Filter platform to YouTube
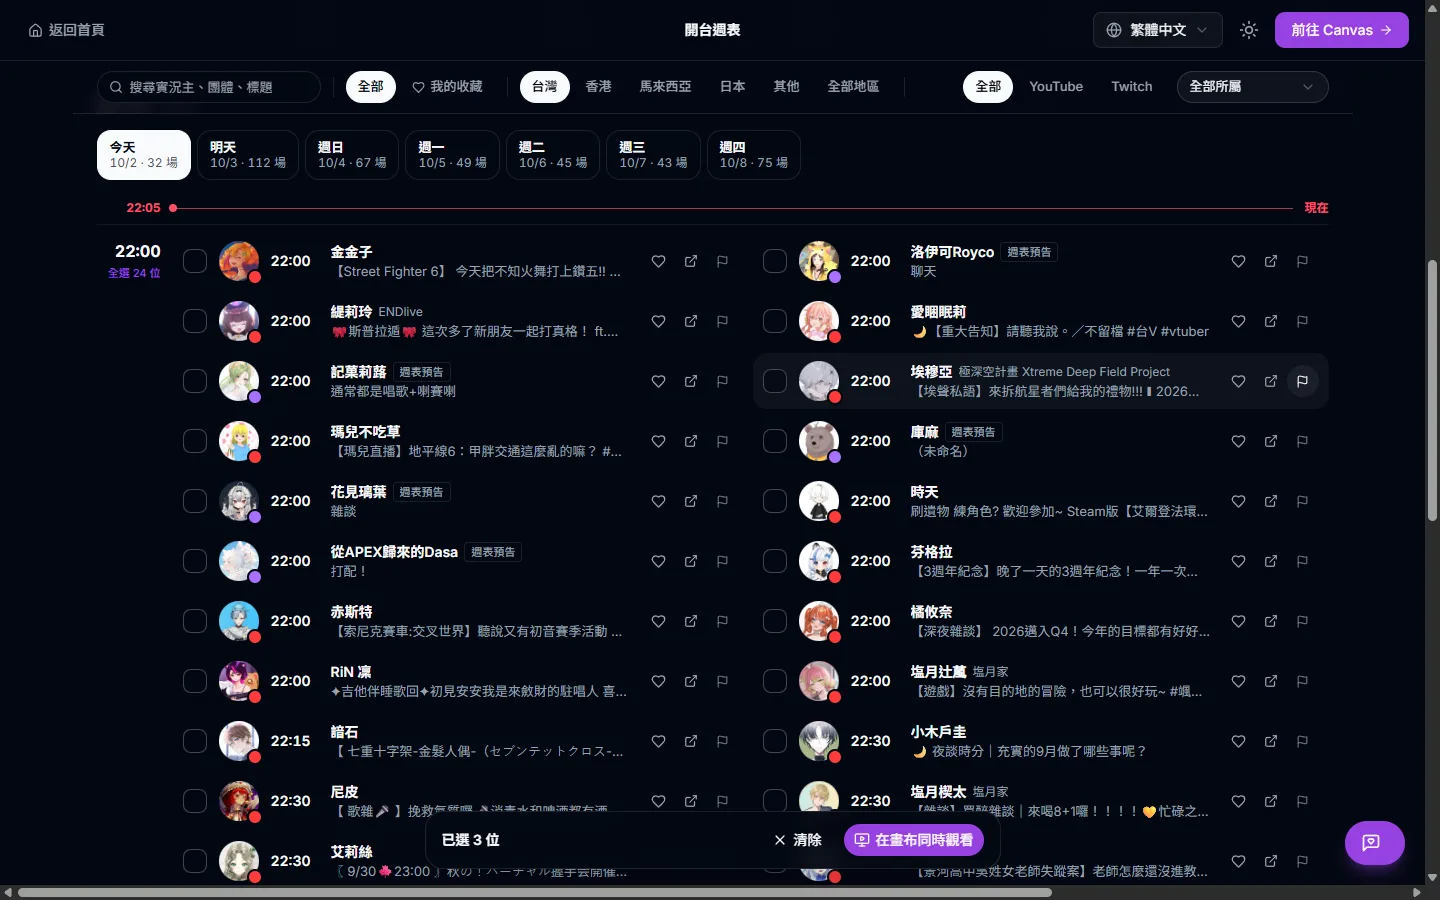 point(1056,87)
